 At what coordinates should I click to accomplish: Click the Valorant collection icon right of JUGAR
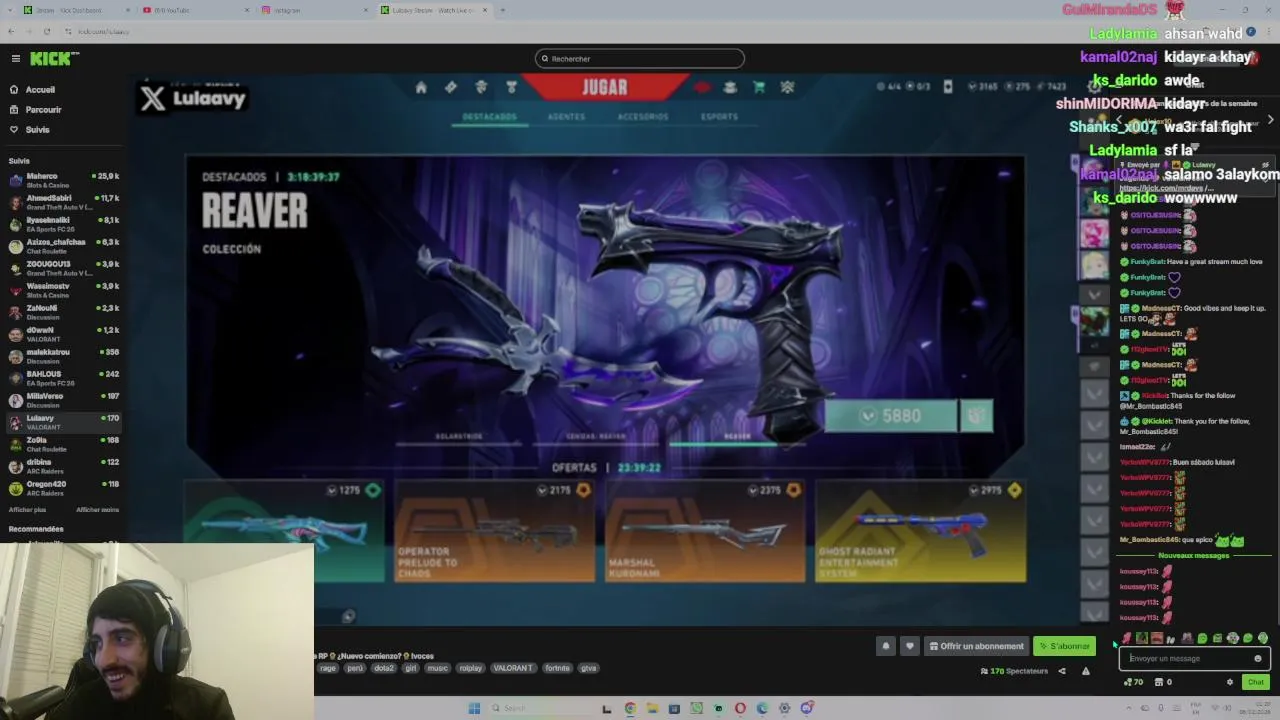[730, 88]
